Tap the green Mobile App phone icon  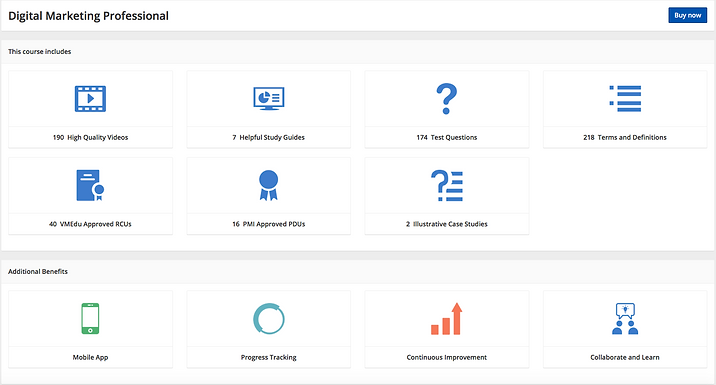click(x=90, y=318)
